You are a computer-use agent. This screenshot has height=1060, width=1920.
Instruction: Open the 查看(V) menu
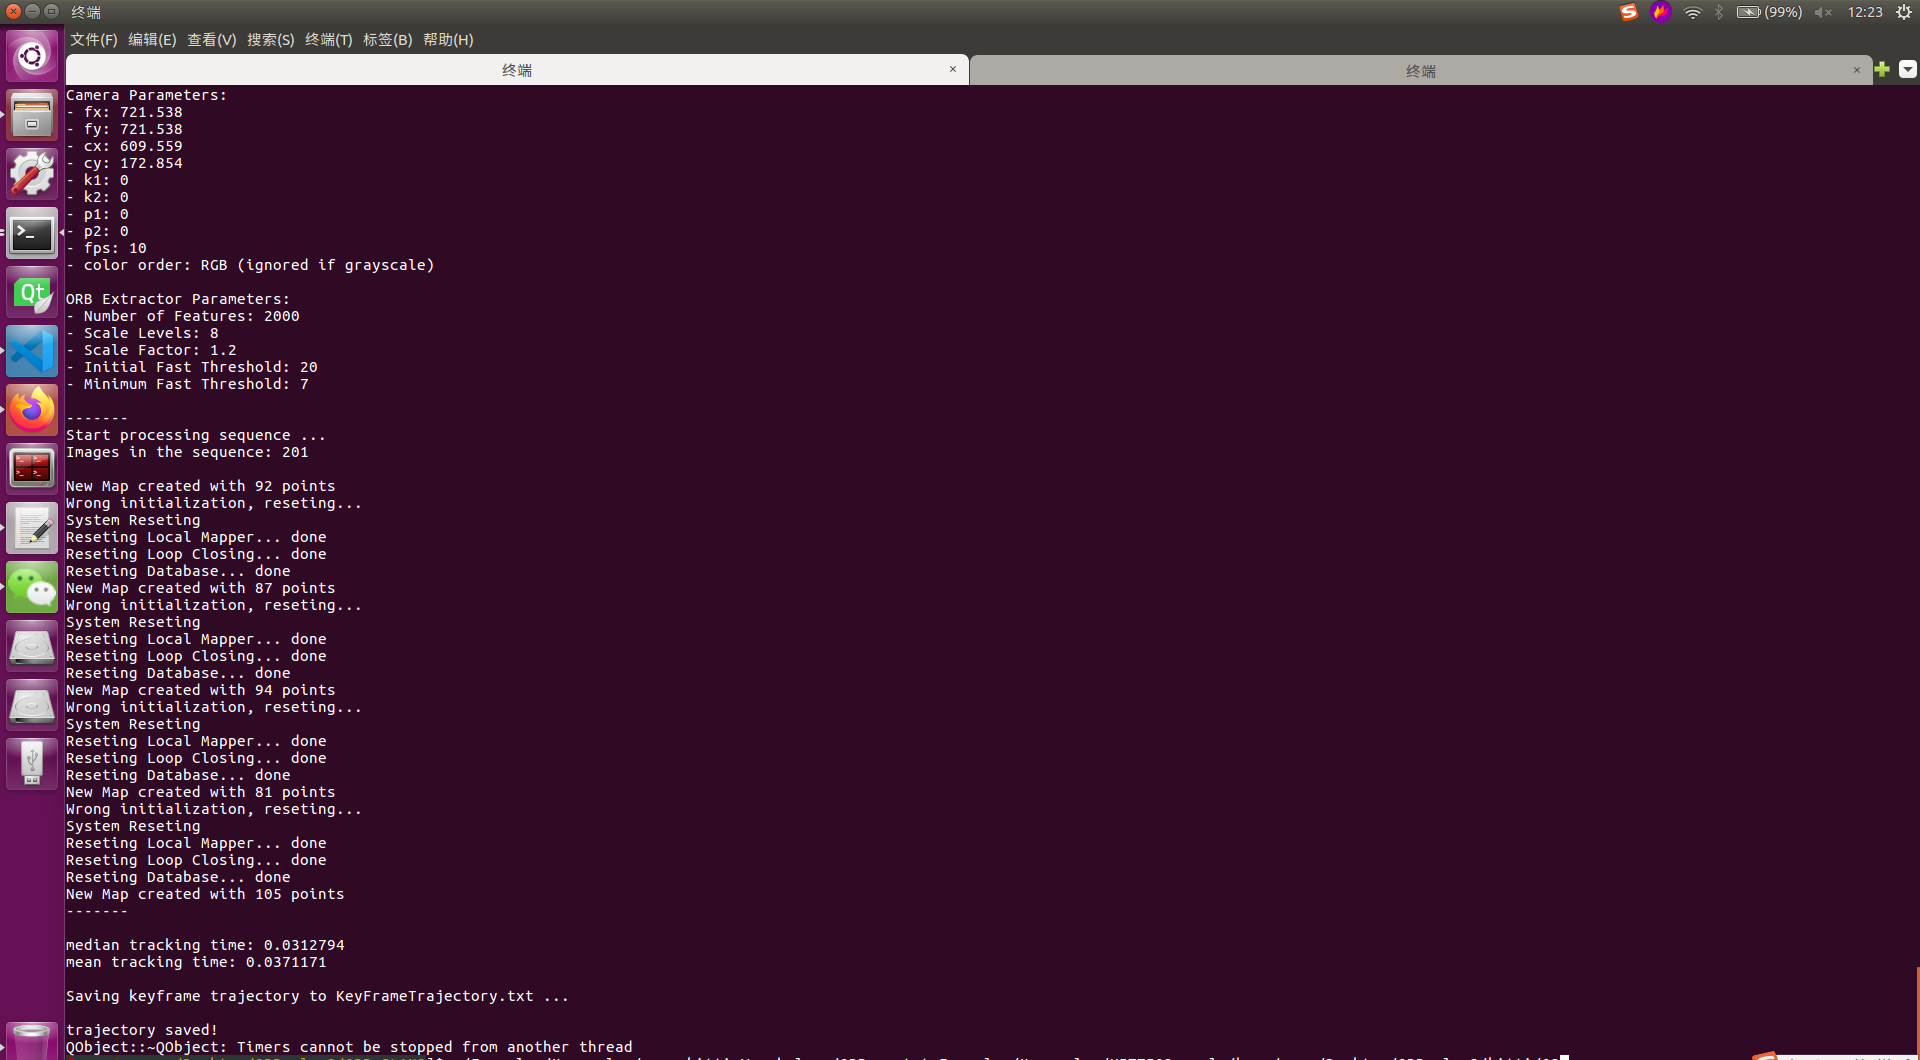(212, 40)
